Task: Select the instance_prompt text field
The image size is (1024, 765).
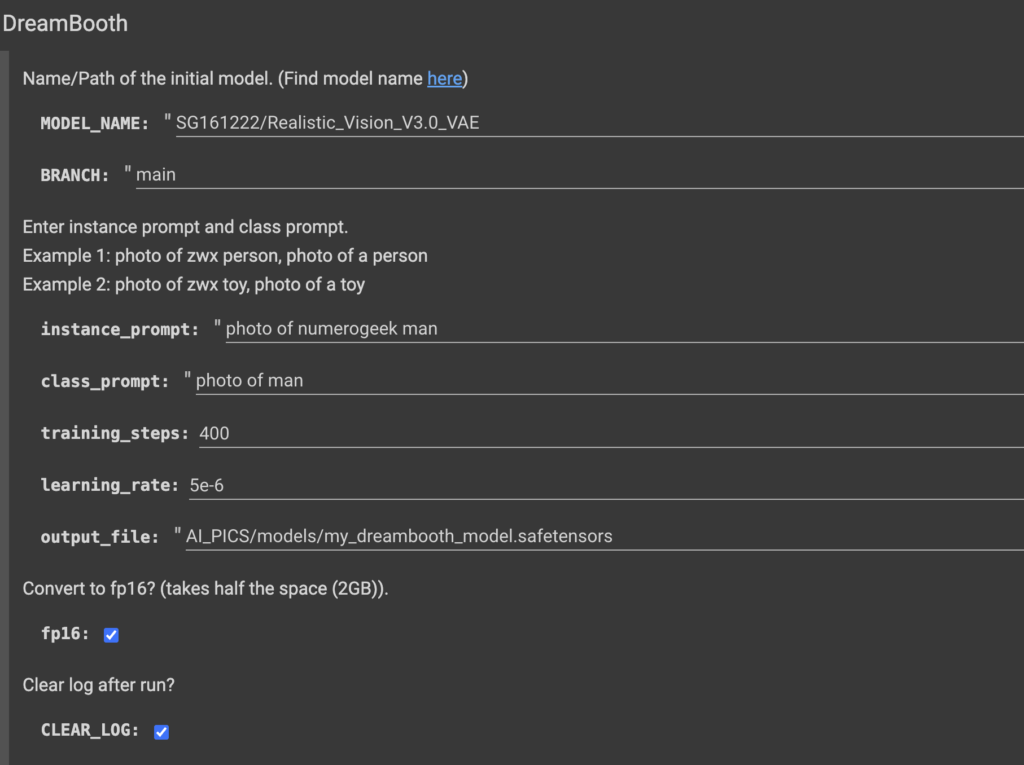Action: 625,329
